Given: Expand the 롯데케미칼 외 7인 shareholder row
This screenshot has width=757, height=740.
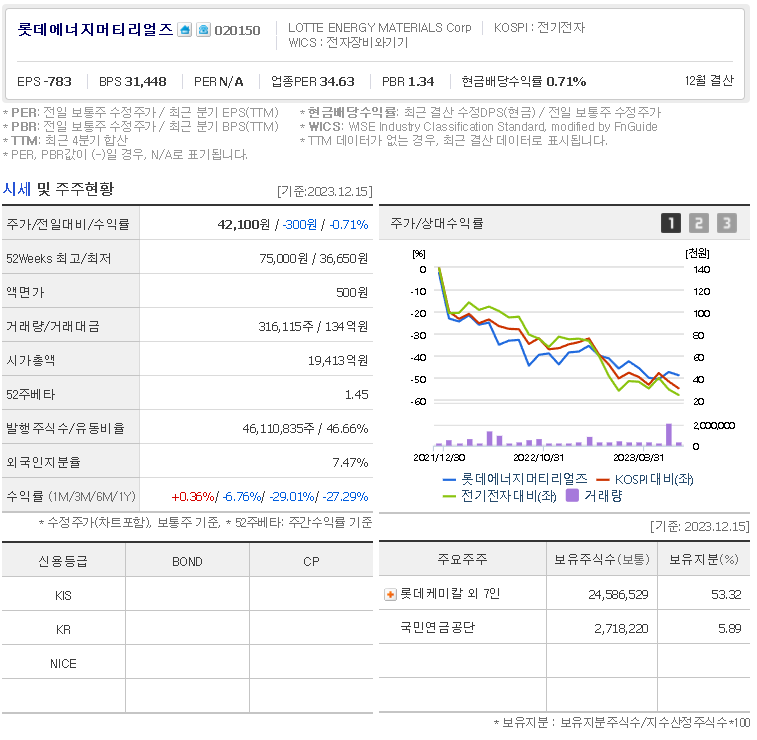Looking at the screenshot, I should (390, 594).
